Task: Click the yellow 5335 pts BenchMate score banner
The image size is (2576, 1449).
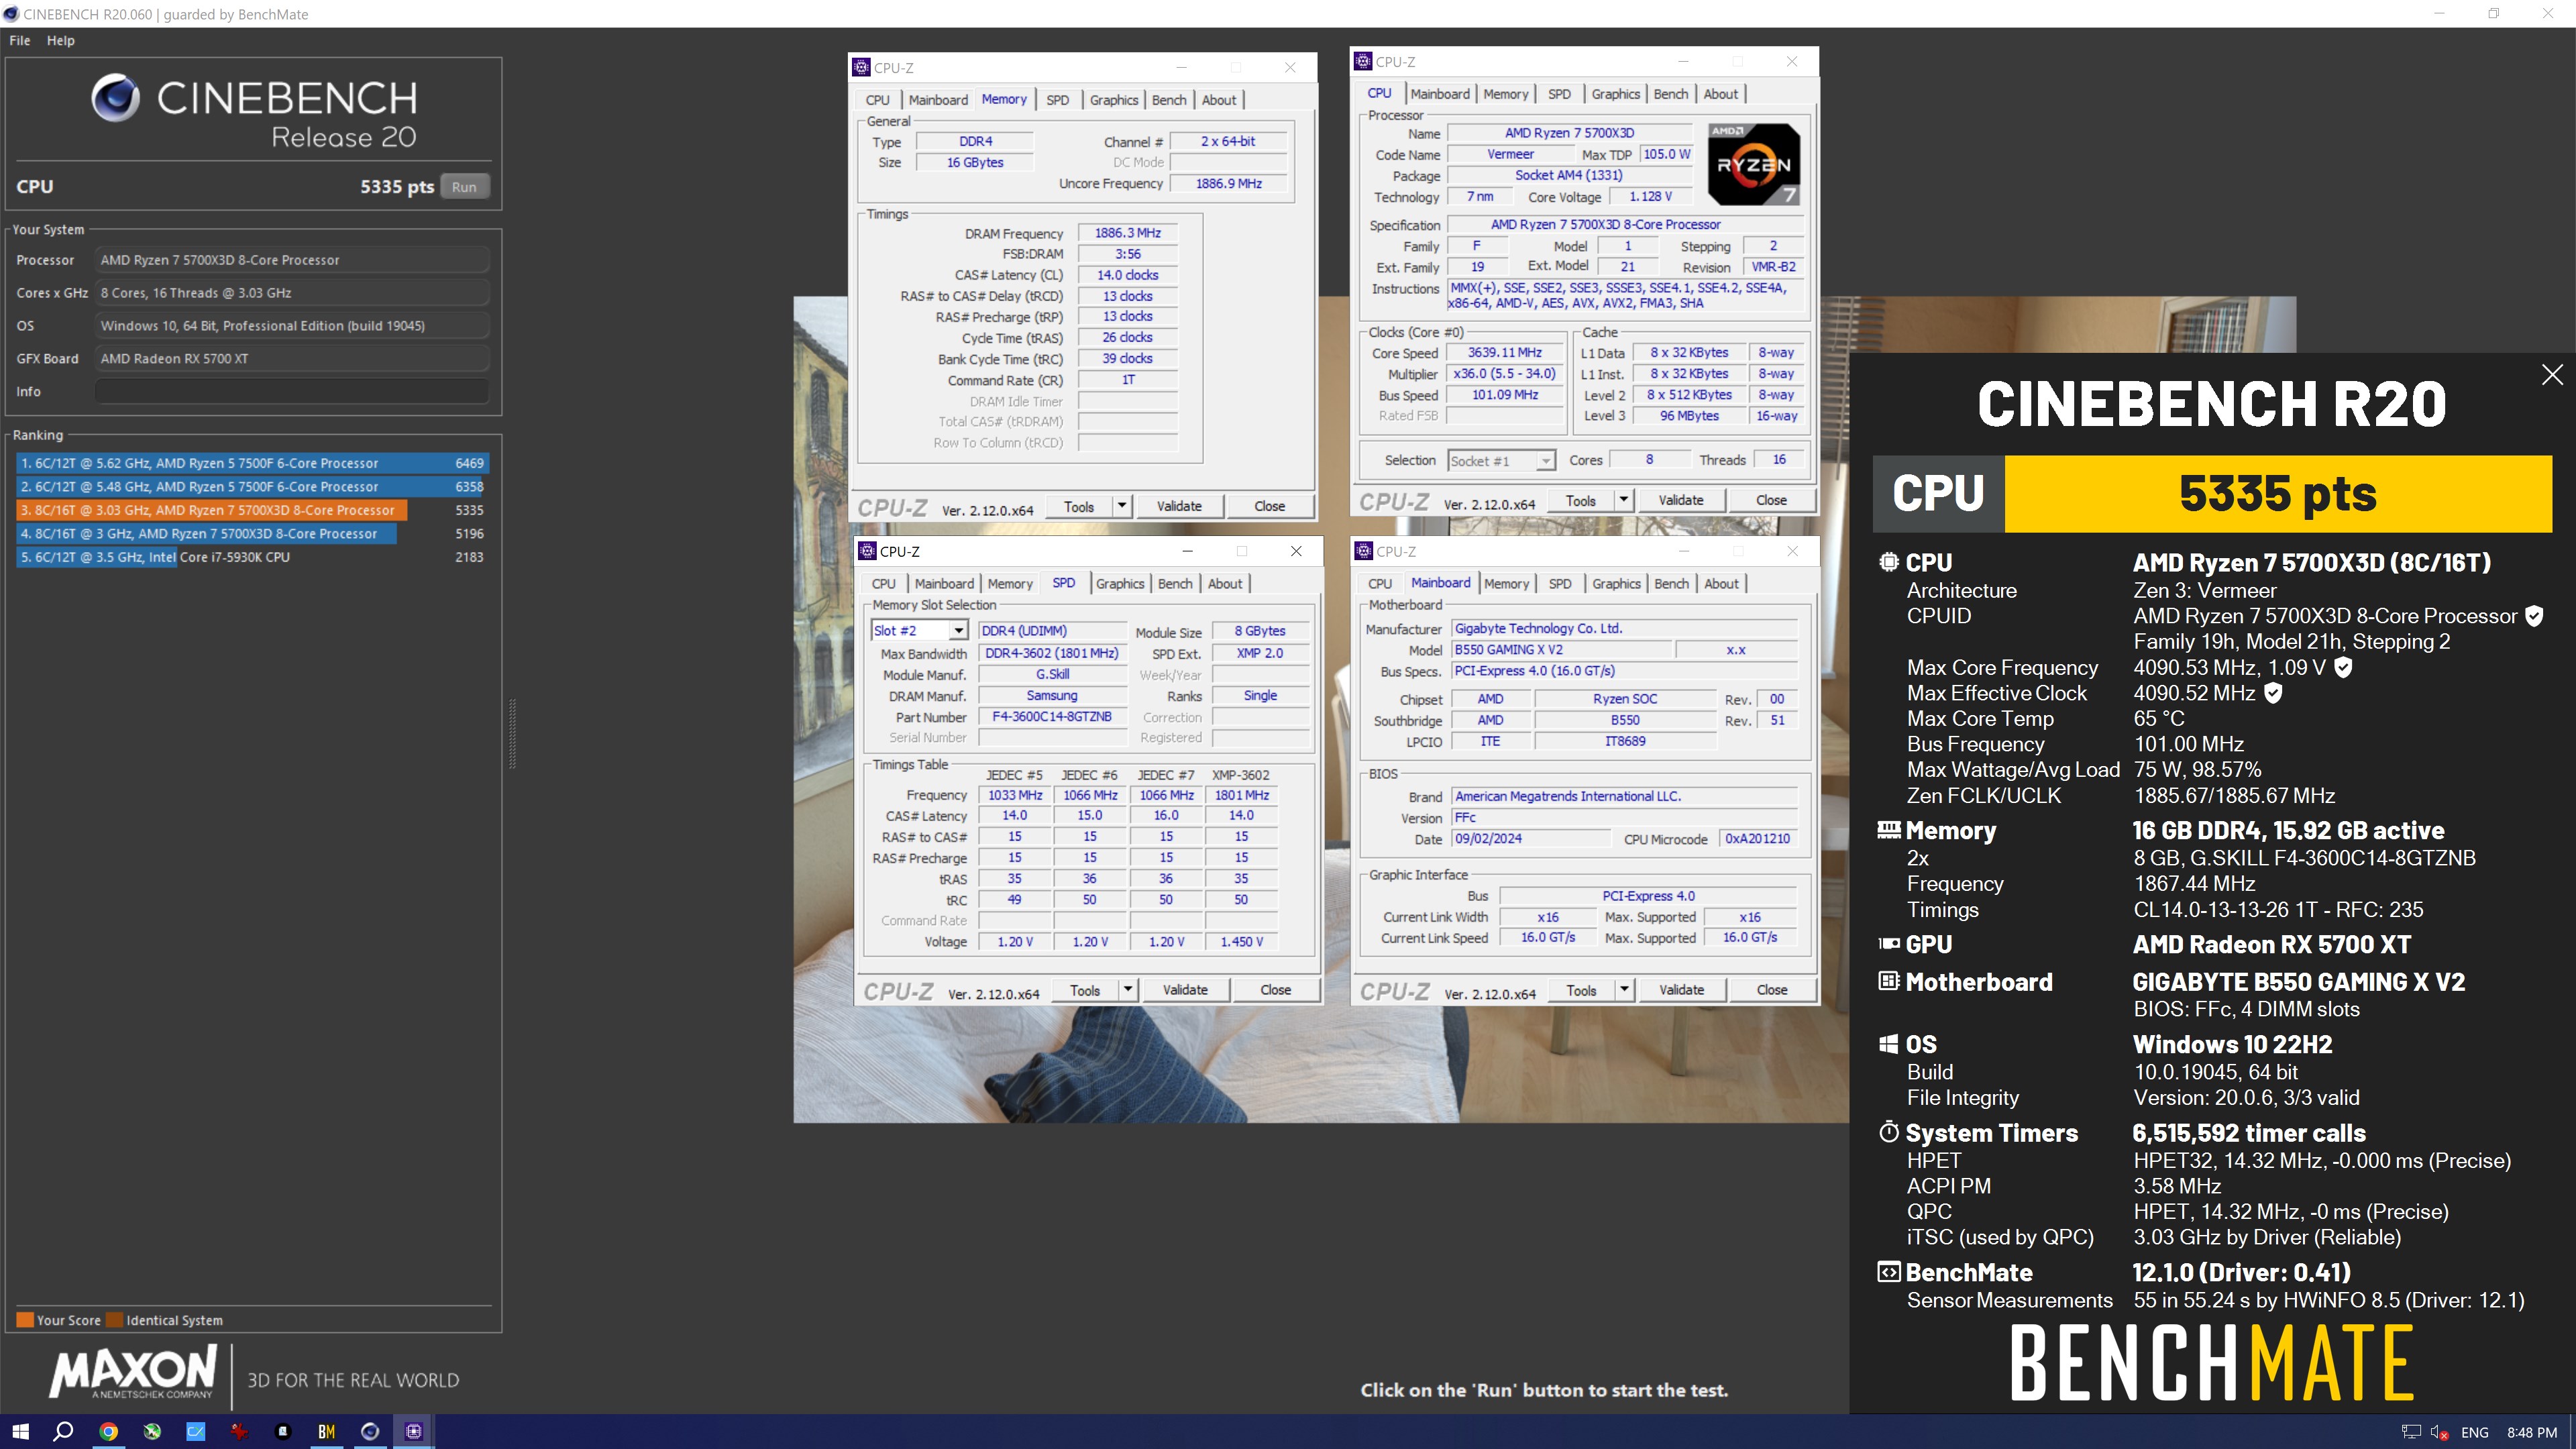Action: click(x=2278, y=494)
